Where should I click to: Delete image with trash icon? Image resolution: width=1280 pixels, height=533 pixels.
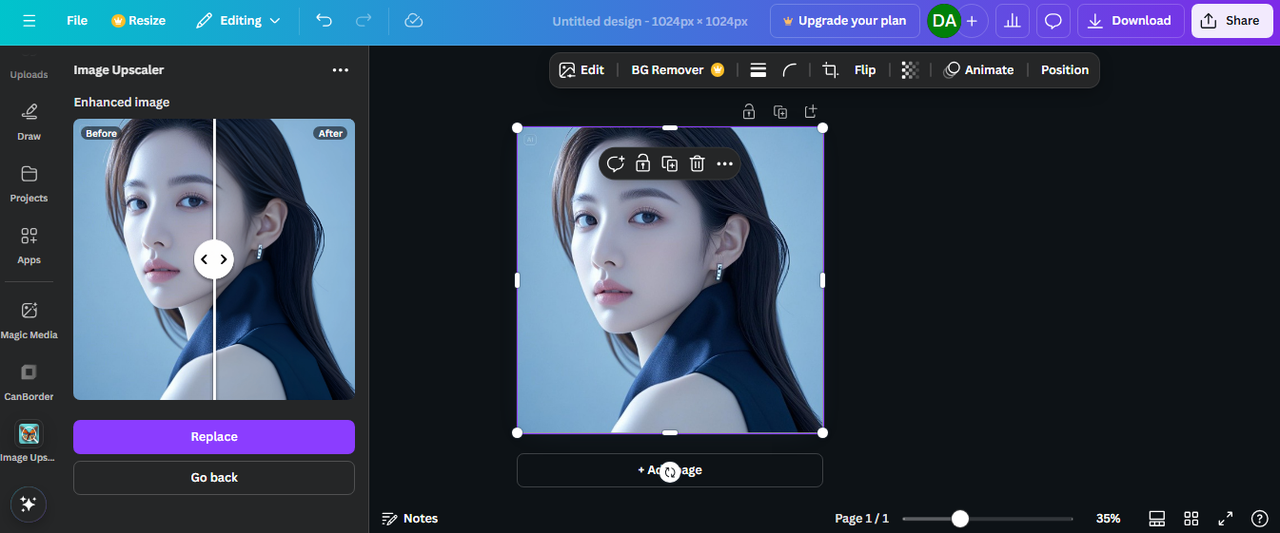(x=697, y=164)
